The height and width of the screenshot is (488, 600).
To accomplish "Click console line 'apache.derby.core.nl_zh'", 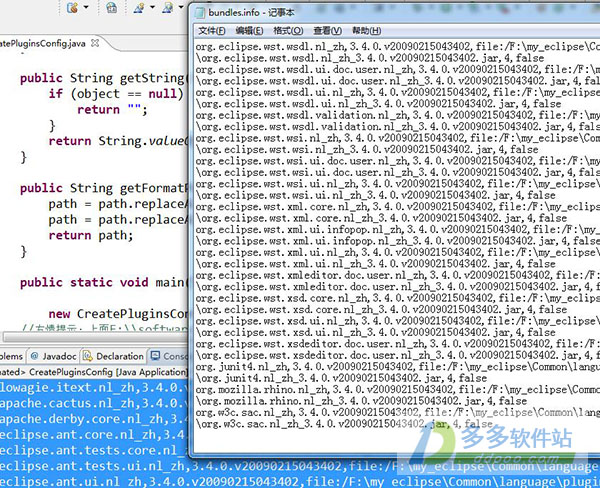I will (x=94, y=419).
